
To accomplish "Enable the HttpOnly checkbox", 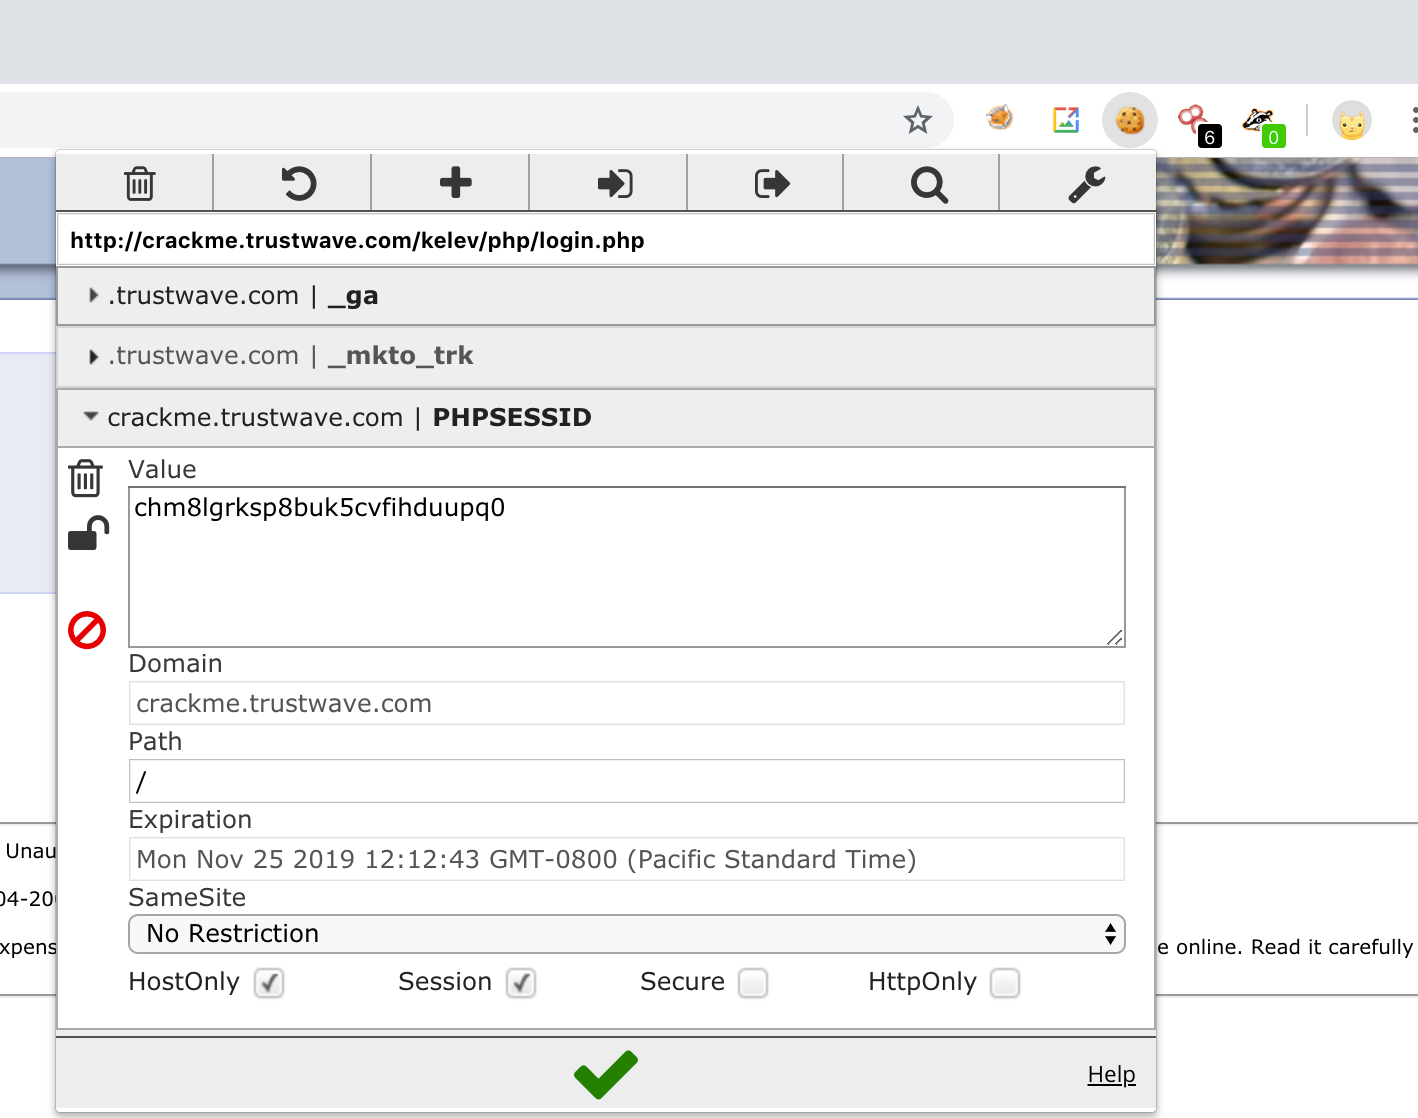I will 1005,983.
